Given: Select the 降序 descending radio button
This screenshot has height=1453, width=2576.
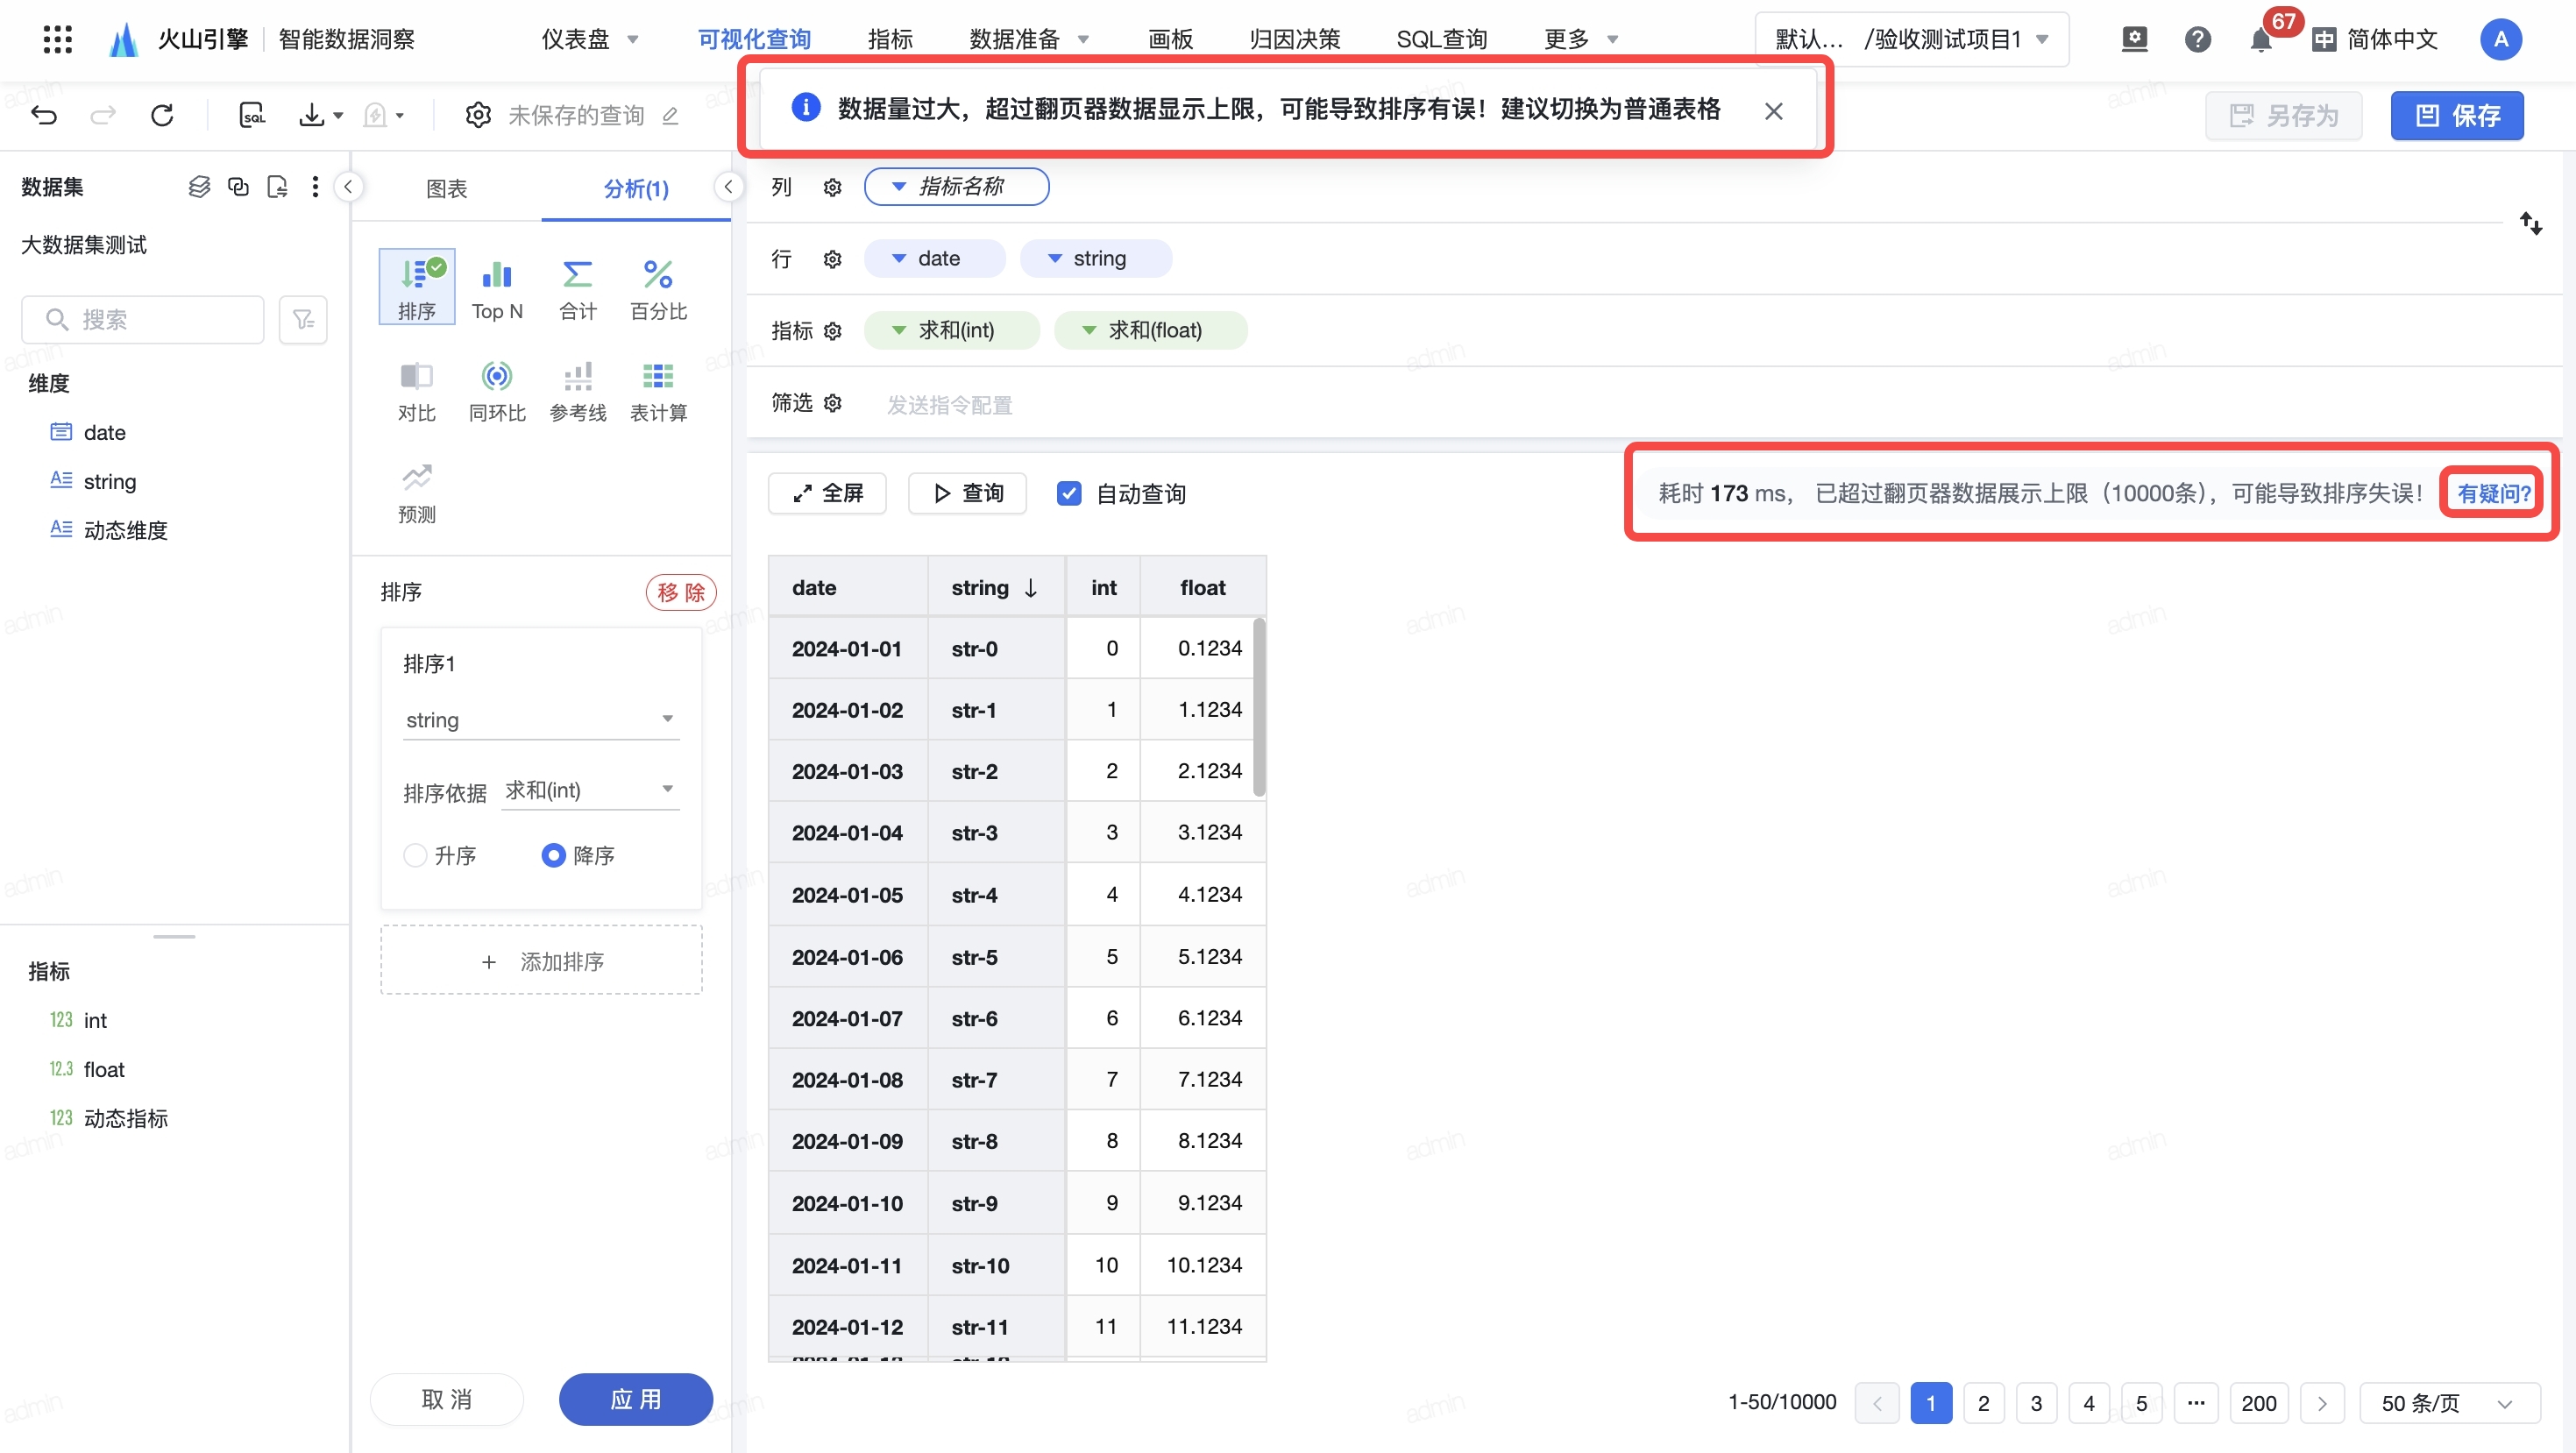Looking at the screenshot, I should click(x=553, y=855).
